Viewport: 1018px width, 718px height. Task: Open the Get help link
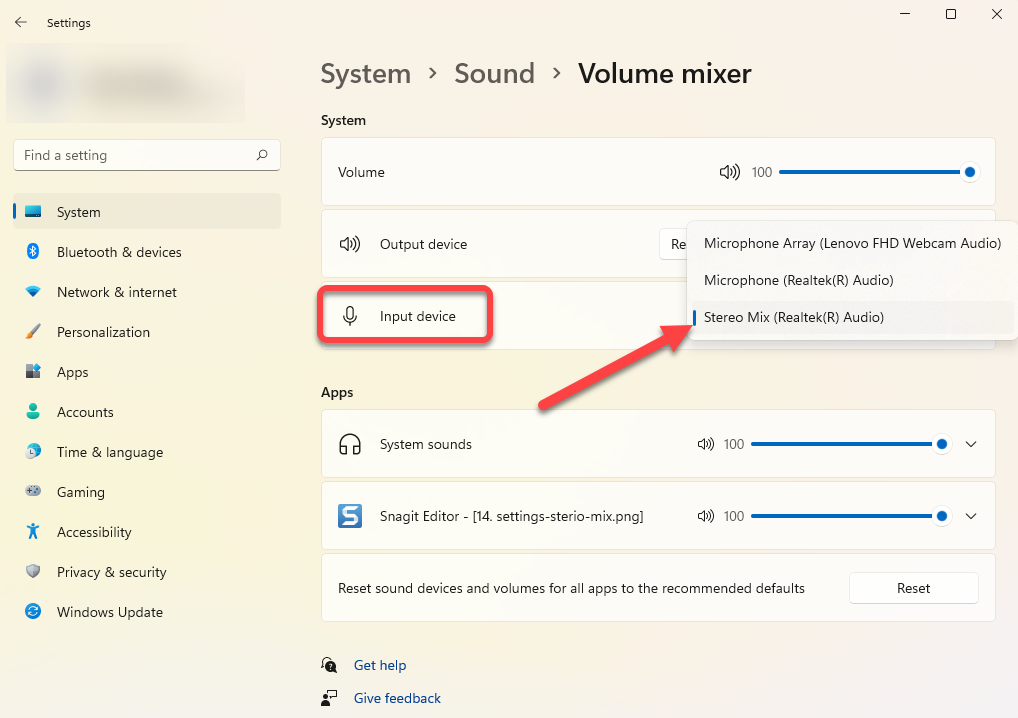[x=380, y=665]
